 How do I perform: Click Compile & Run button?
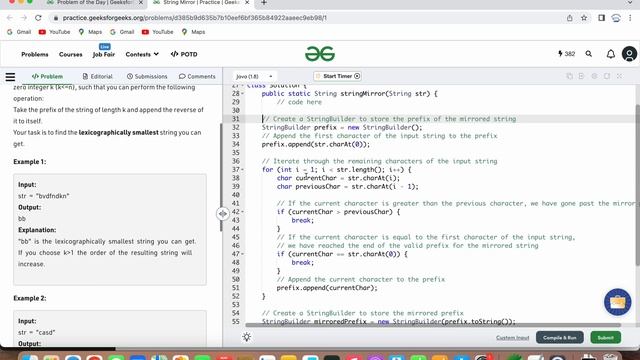560,338
